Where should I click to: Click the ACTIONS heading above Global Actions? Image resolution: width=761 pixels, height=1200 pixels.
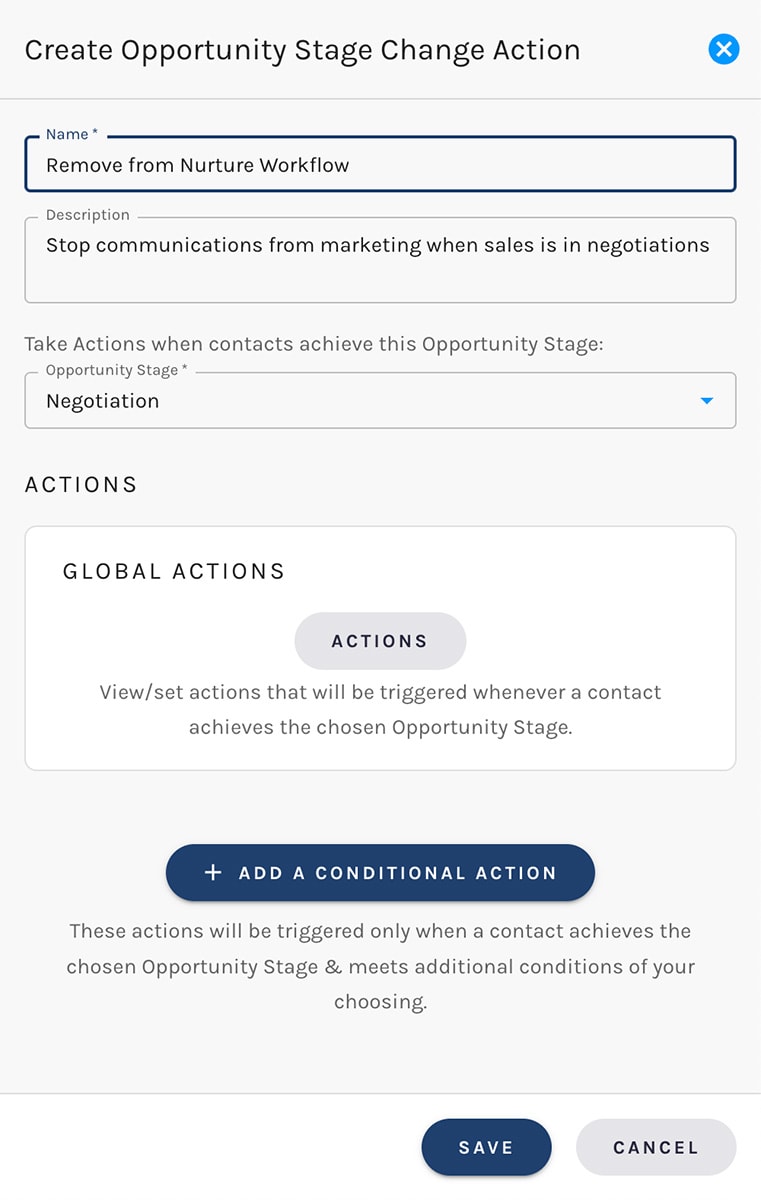81,484
